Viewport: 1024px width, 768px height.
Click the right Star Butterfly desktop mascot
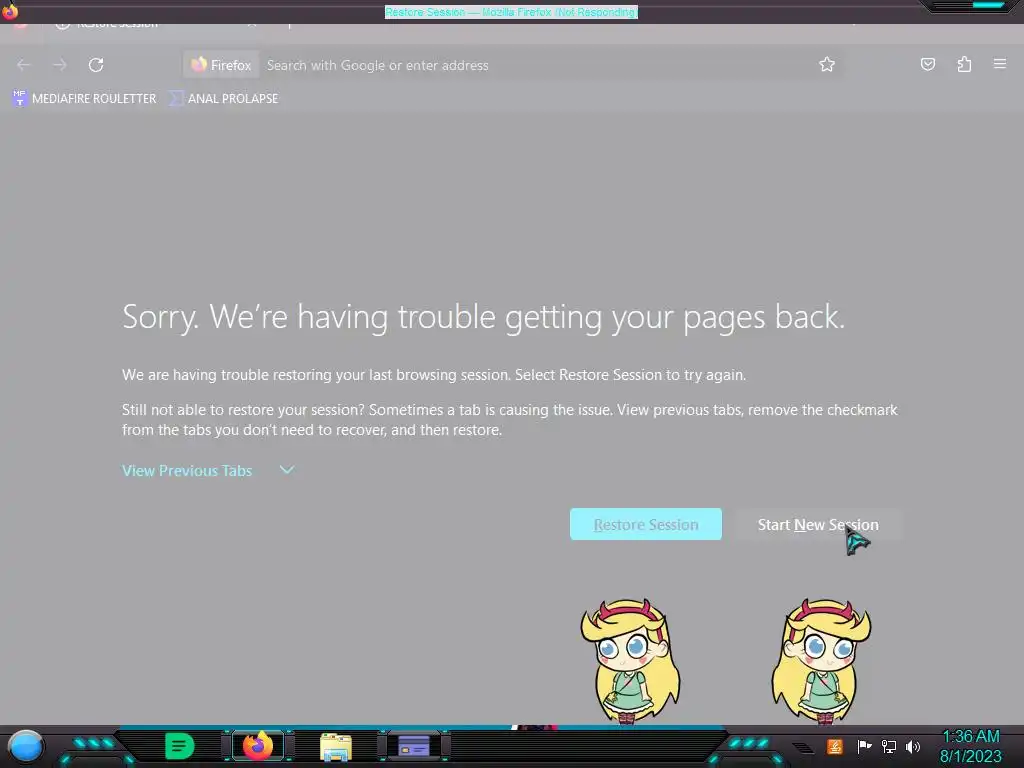coord(822,660)
